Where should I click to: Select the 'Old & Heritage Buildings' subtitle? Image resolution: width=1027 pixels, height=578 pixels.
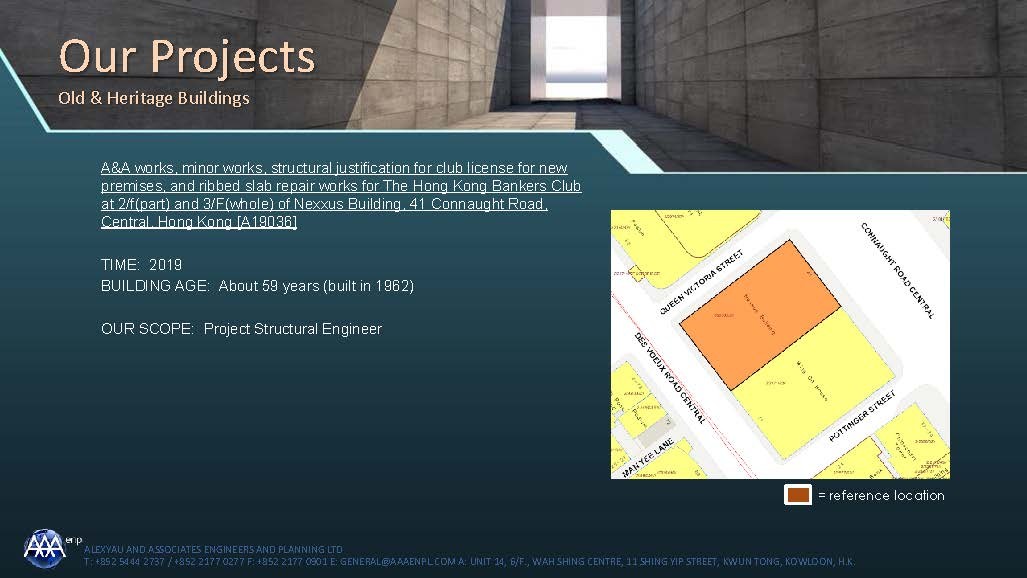(154, 98)
